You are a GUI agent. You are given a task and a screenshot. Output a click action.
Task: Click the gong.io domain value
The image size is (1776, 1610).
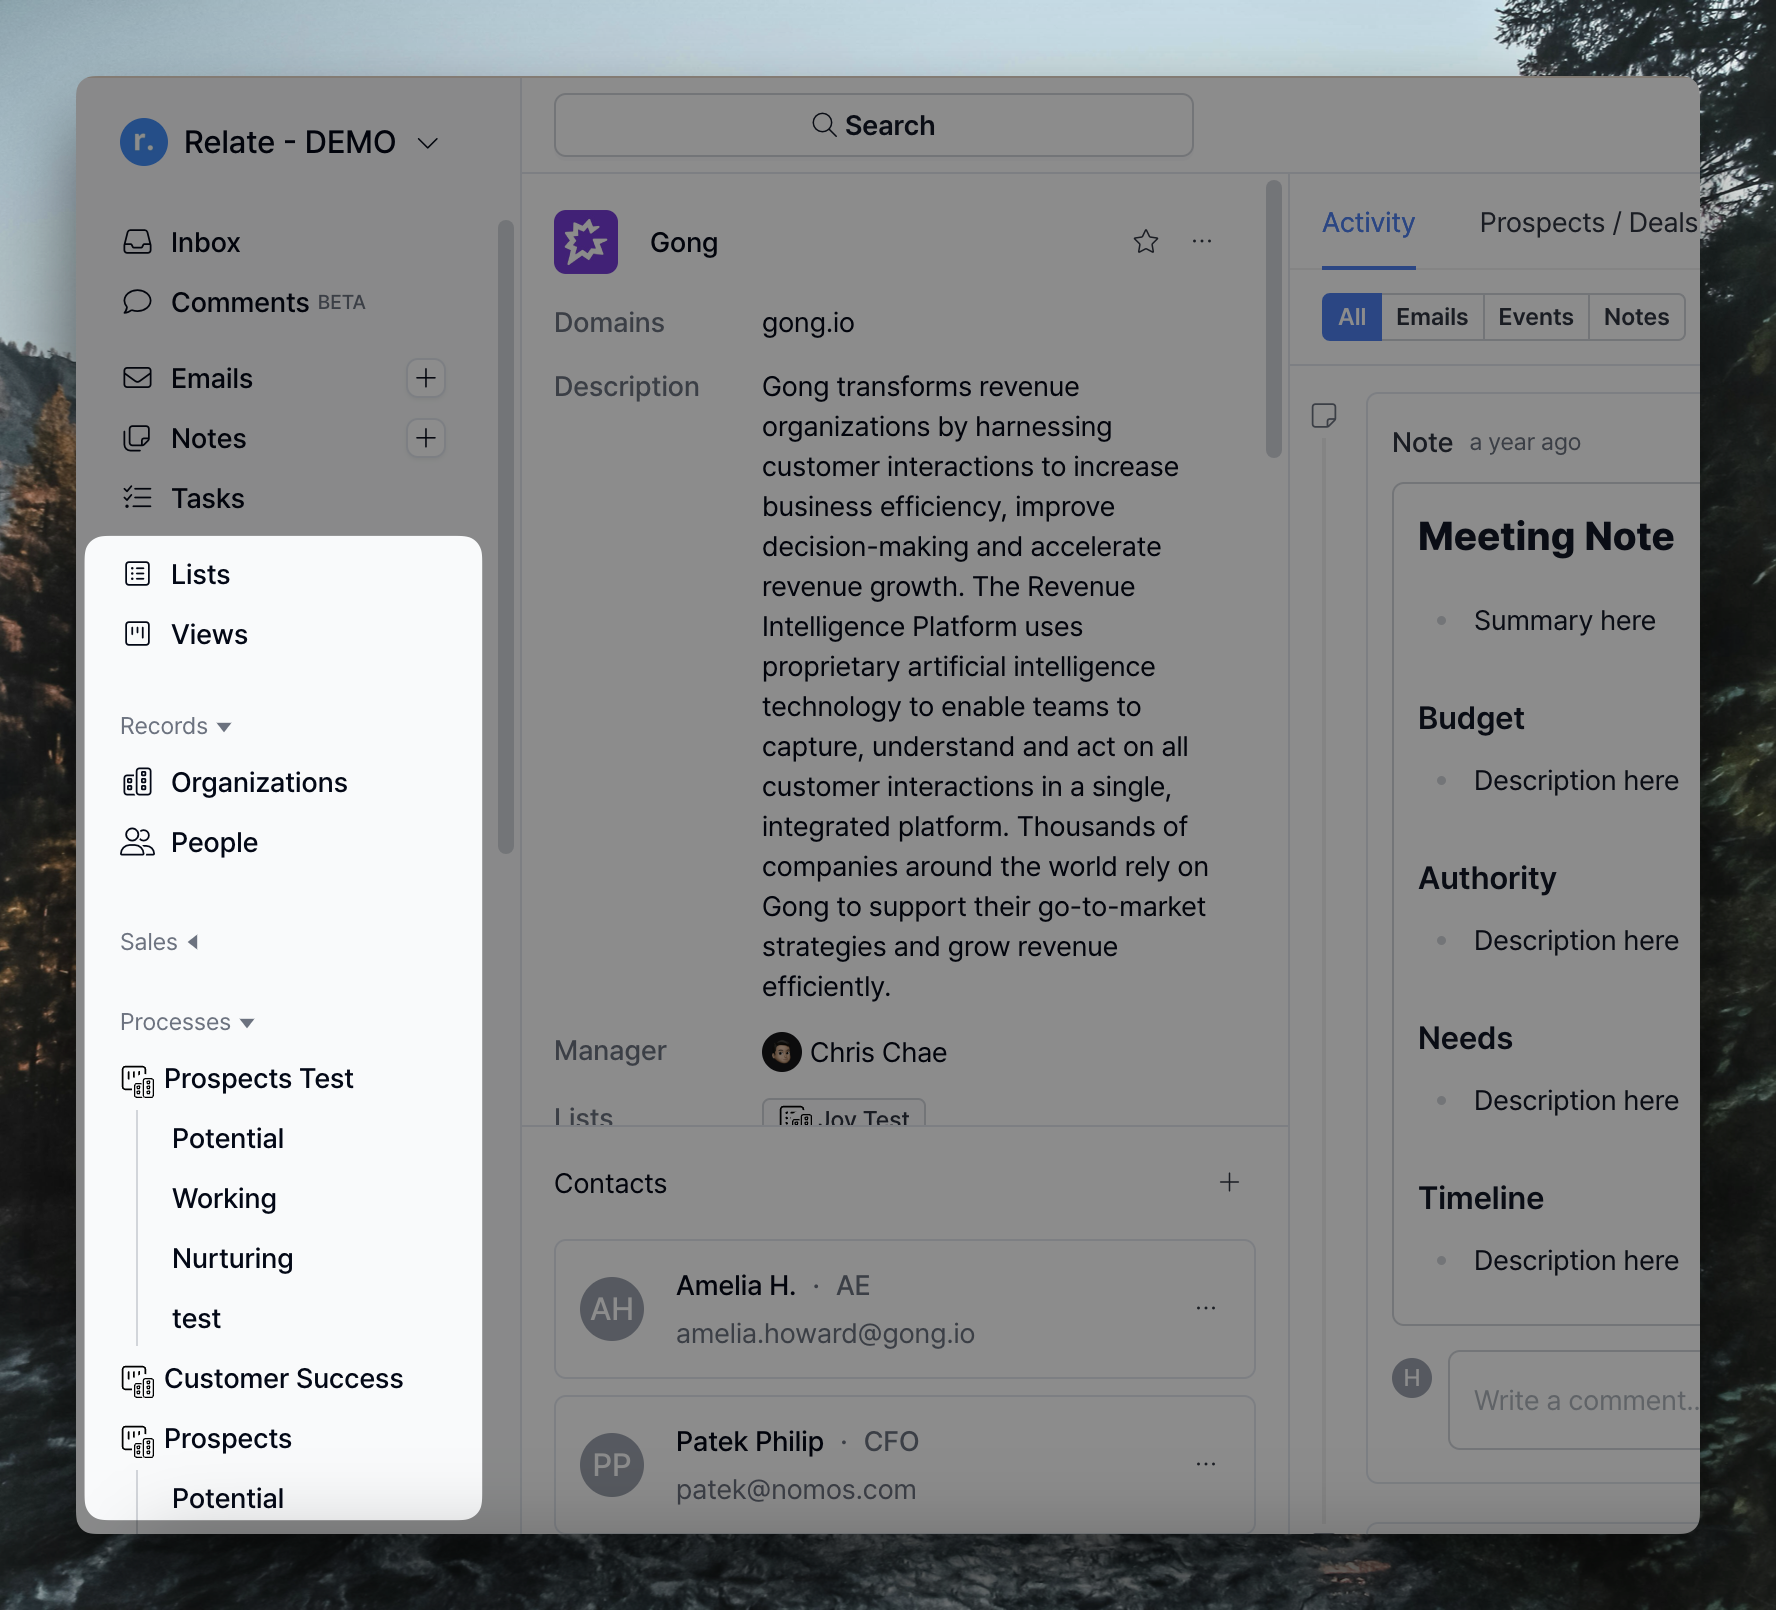(x=808, y=322)
